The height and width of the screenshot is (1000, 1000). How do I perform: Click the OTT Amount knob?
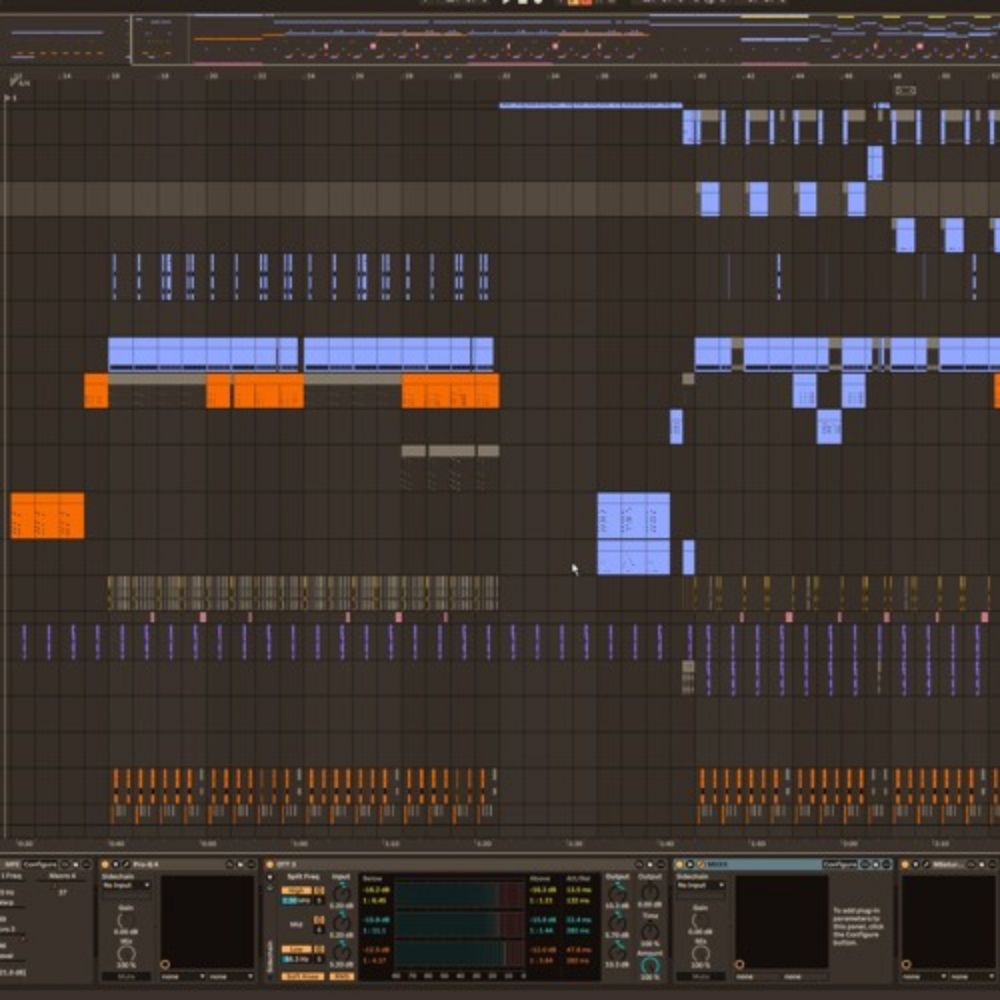coord(650,966)
